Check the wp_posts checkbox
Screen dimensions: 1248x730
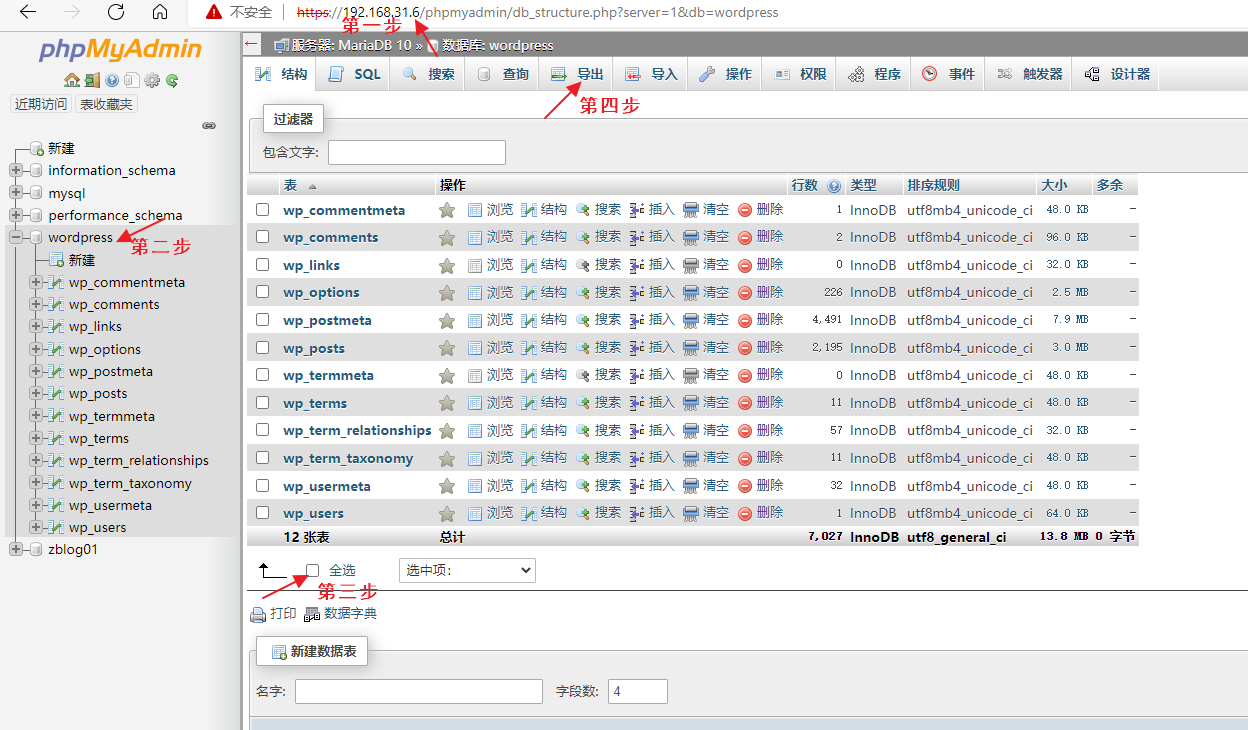coord(263,348)
